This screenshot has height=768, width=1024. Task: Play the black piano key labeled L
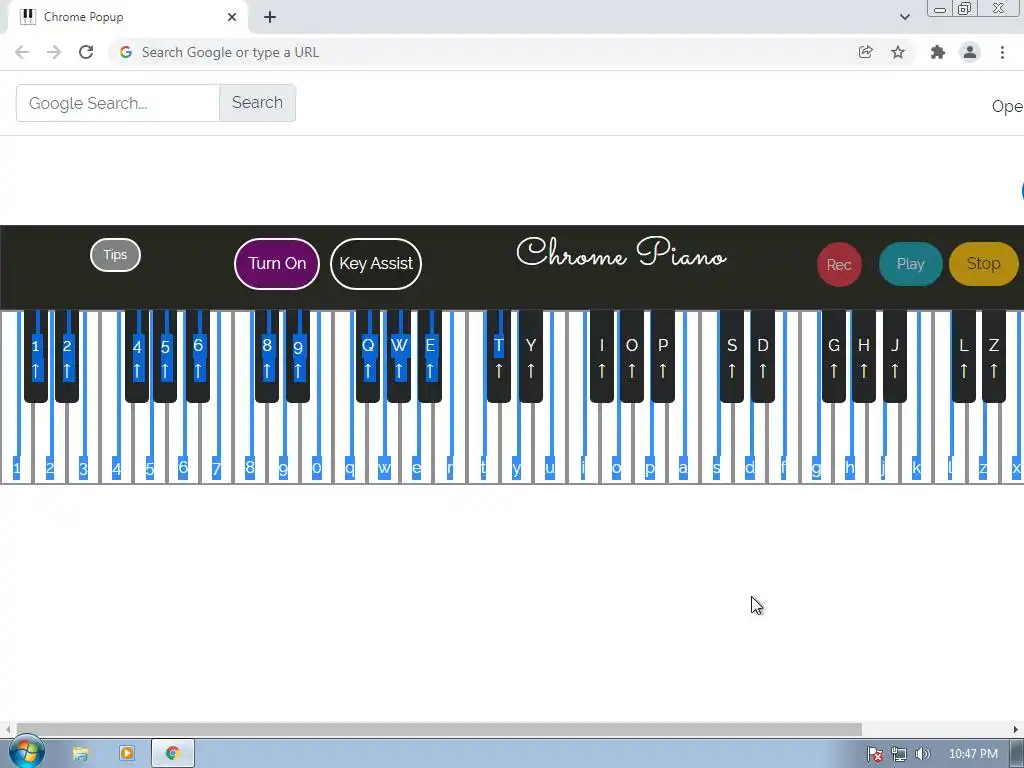964,356
